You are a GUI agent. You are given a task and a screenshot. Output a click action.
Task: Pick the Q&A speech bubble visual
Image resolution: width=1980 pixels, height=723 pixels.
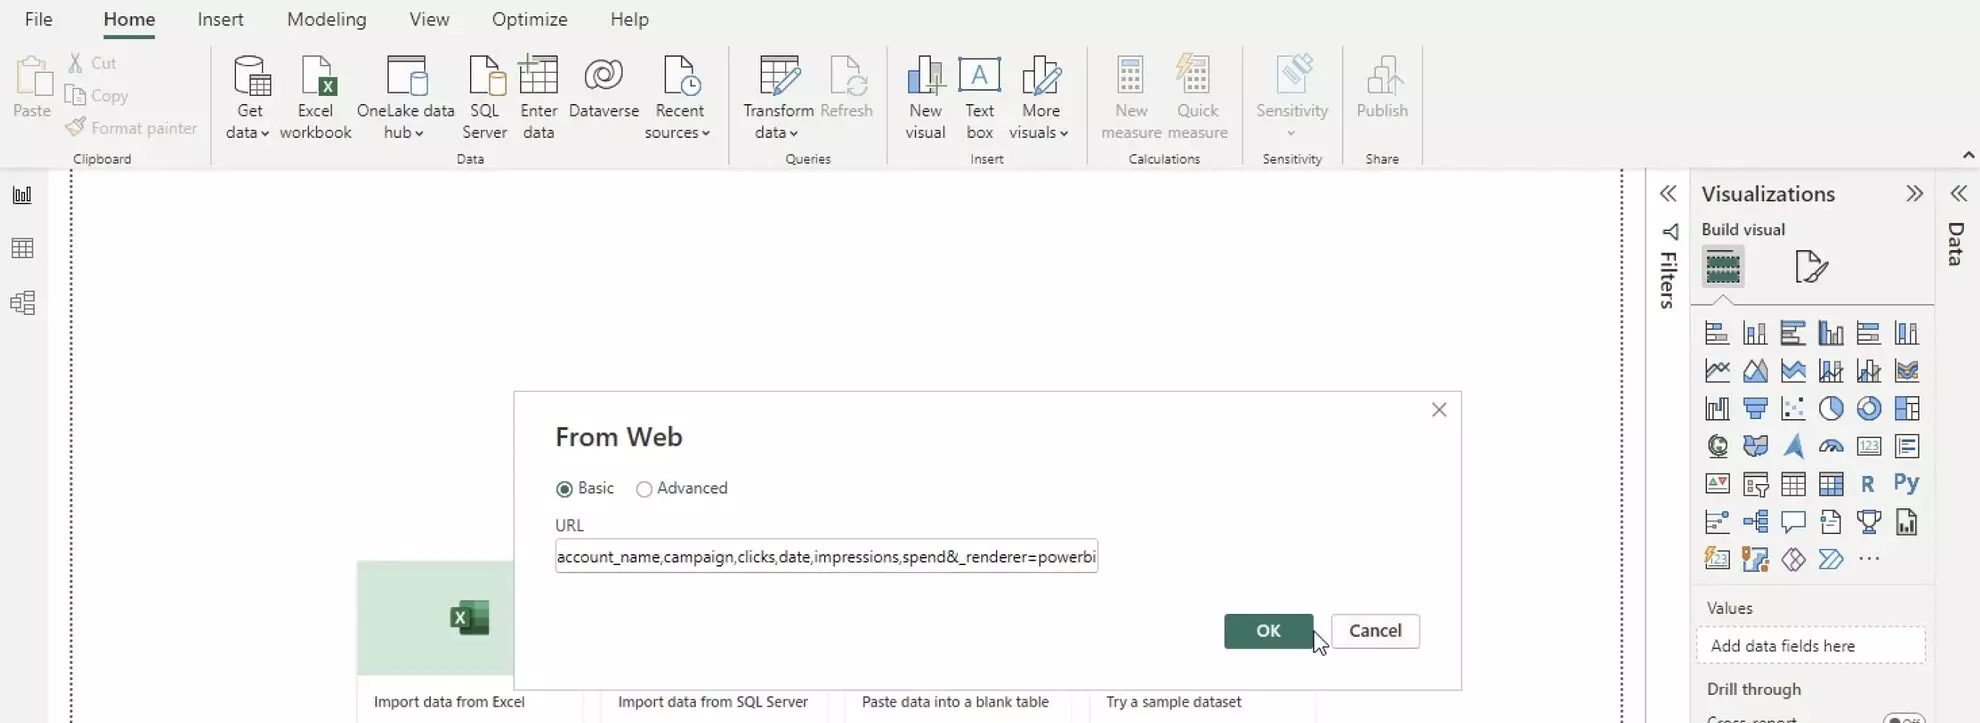[x=1793, y=522]
